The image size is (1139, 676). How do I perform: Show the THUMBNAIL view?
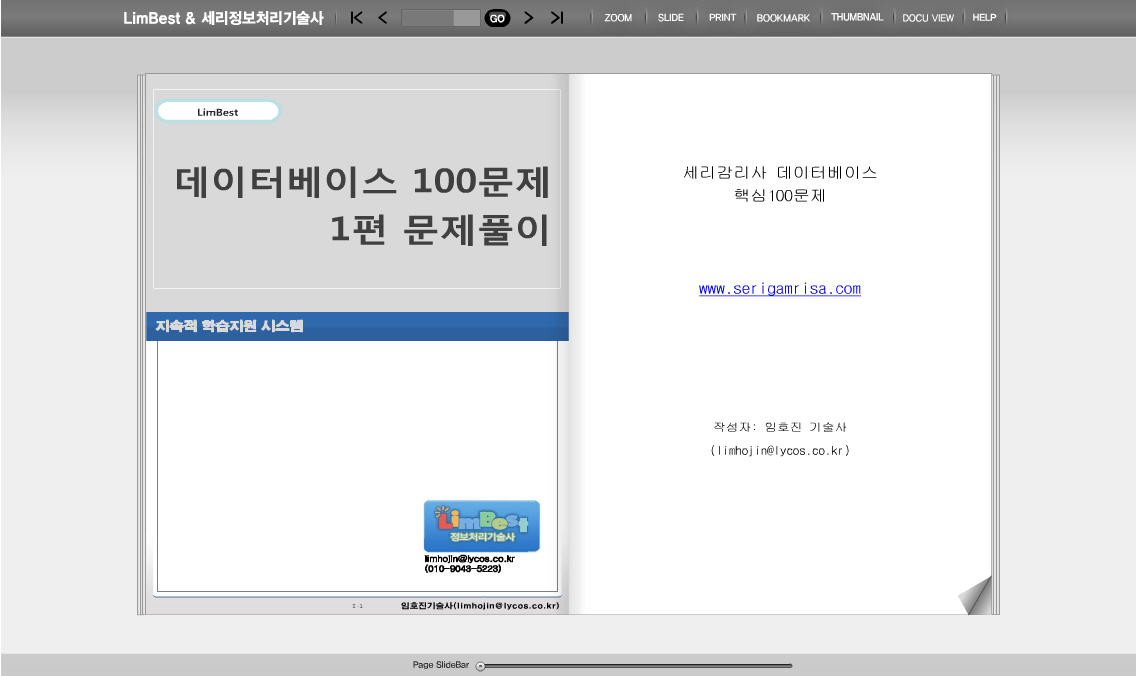pos(857,17)
